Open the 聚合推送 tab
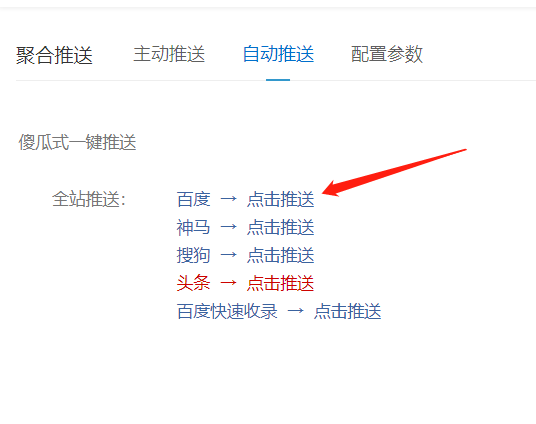Image resolution: width=536 pixels, height=424 pixels. pyautogui.click(x=54, y=55)
